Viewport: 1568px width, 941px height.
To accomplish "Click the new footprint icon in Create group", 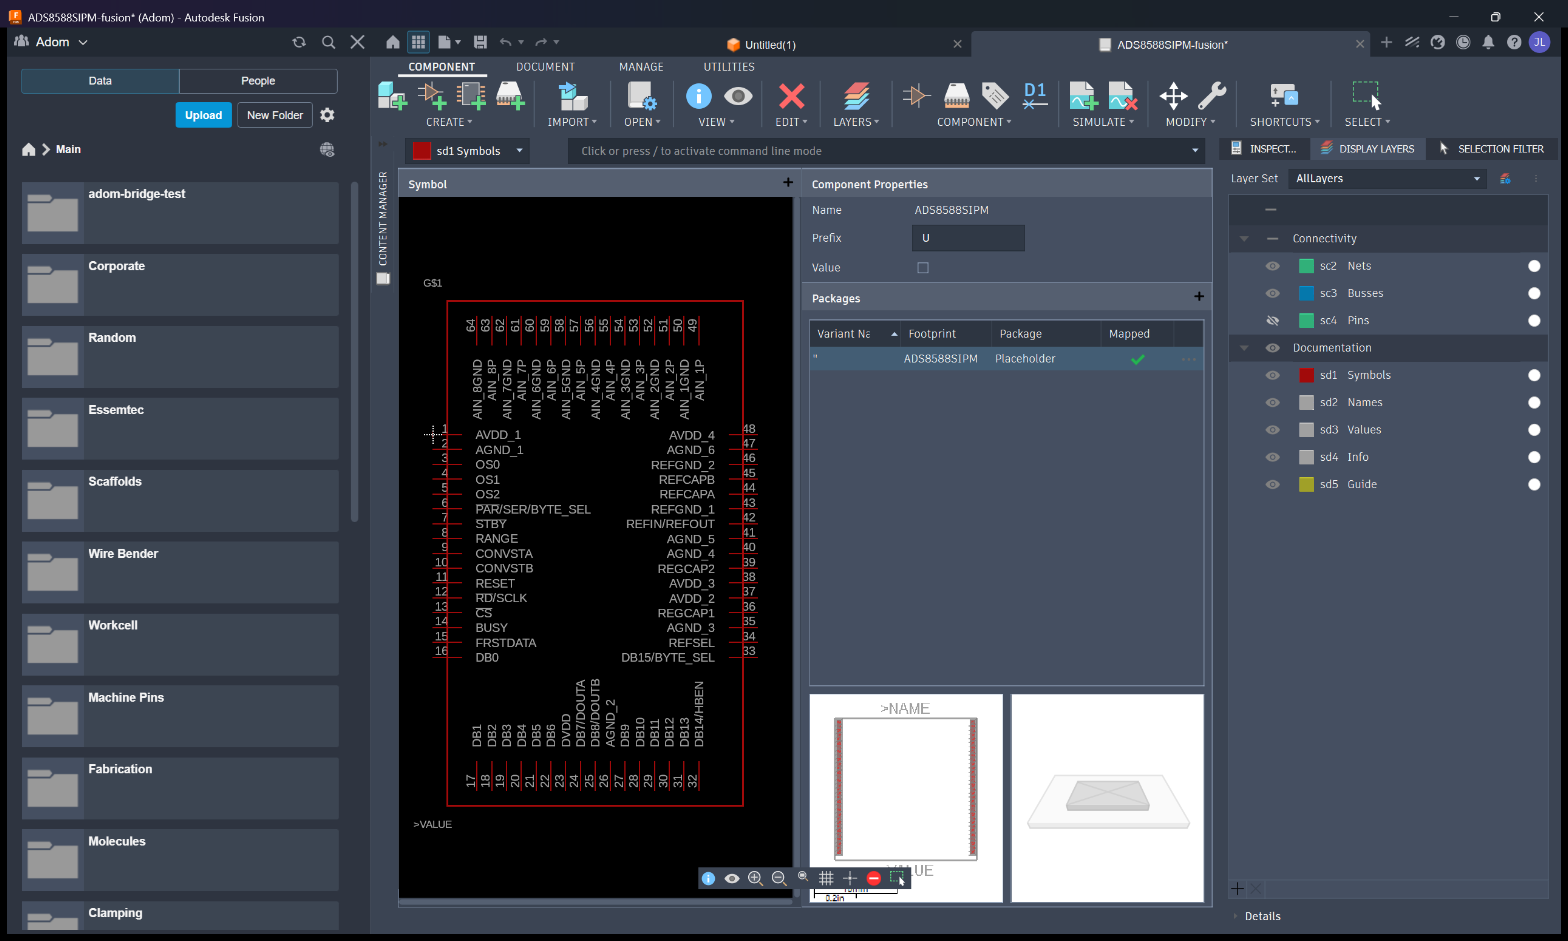I will click(x=471, y=96).
